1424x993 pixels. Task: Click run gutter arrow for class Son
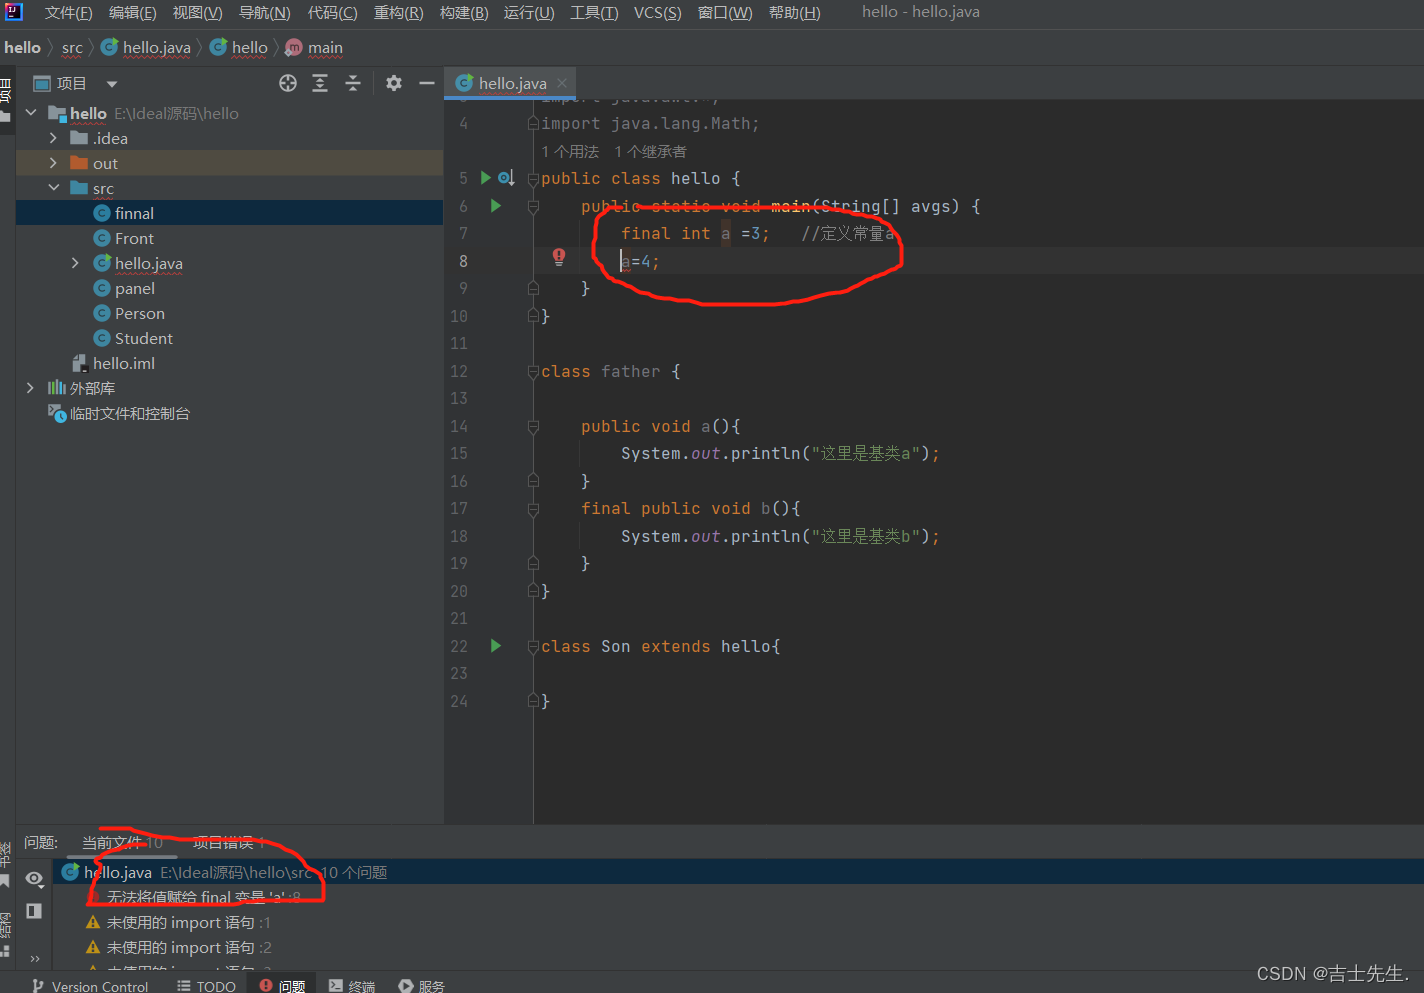tap(495, 646)
